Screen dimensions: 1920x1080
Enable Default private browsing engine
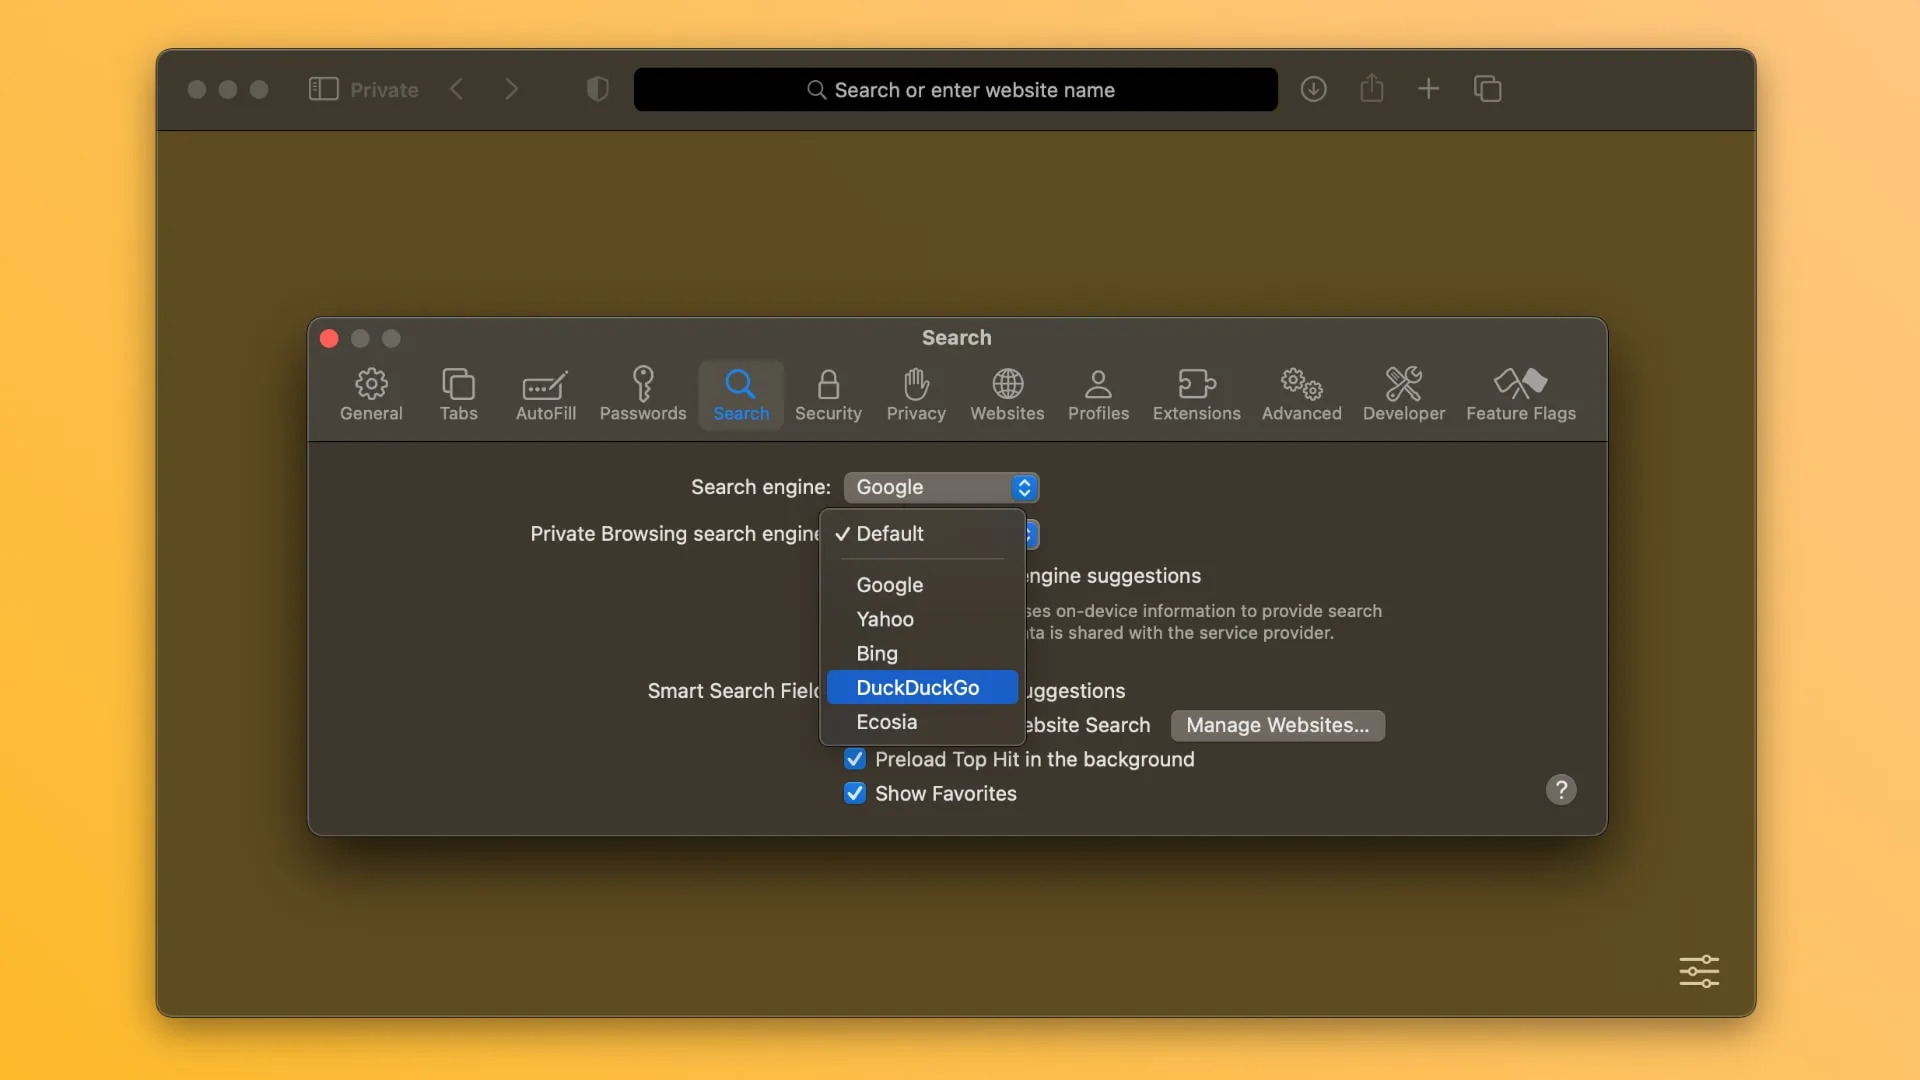pos(889,534)
